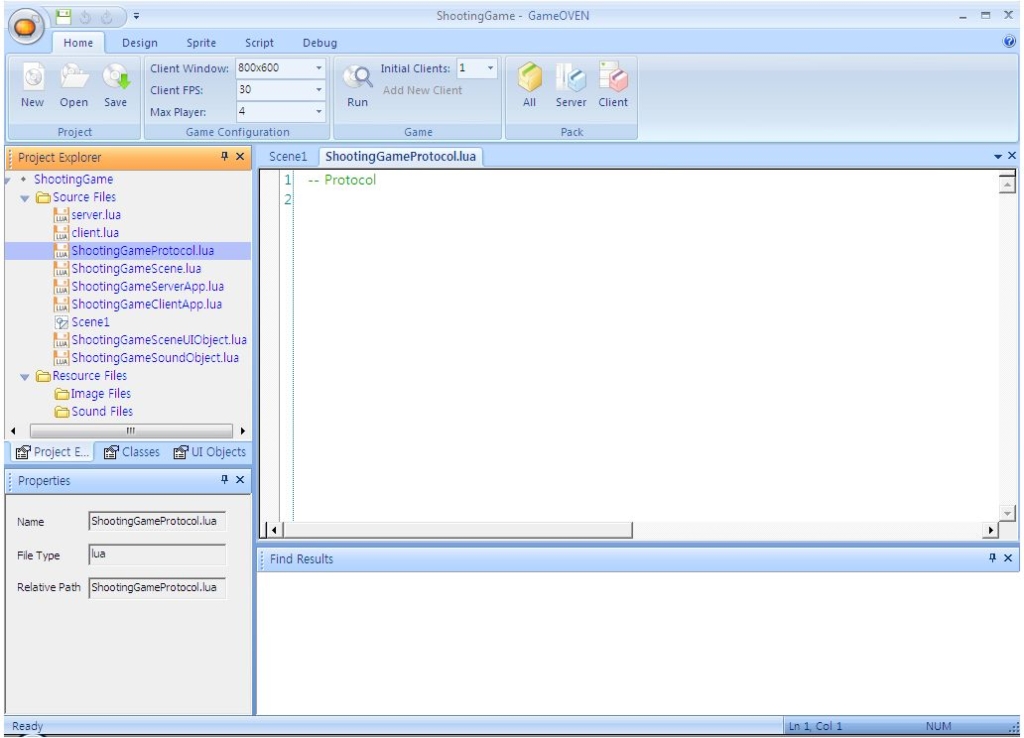Switch to the UI Objects panel tab
Image resolution: width=1024 pixels, height=738 pixels.
pos(210,452)
